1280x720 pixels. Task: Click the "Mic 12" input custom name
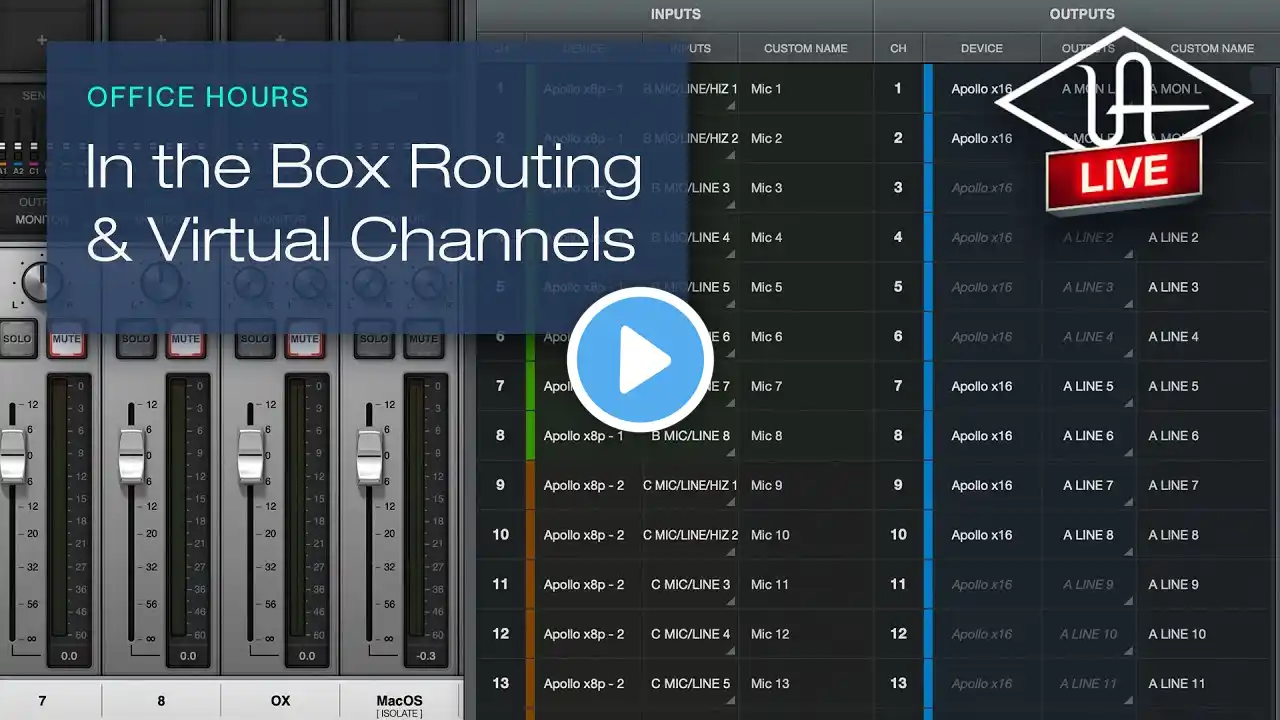click(770, 634)
